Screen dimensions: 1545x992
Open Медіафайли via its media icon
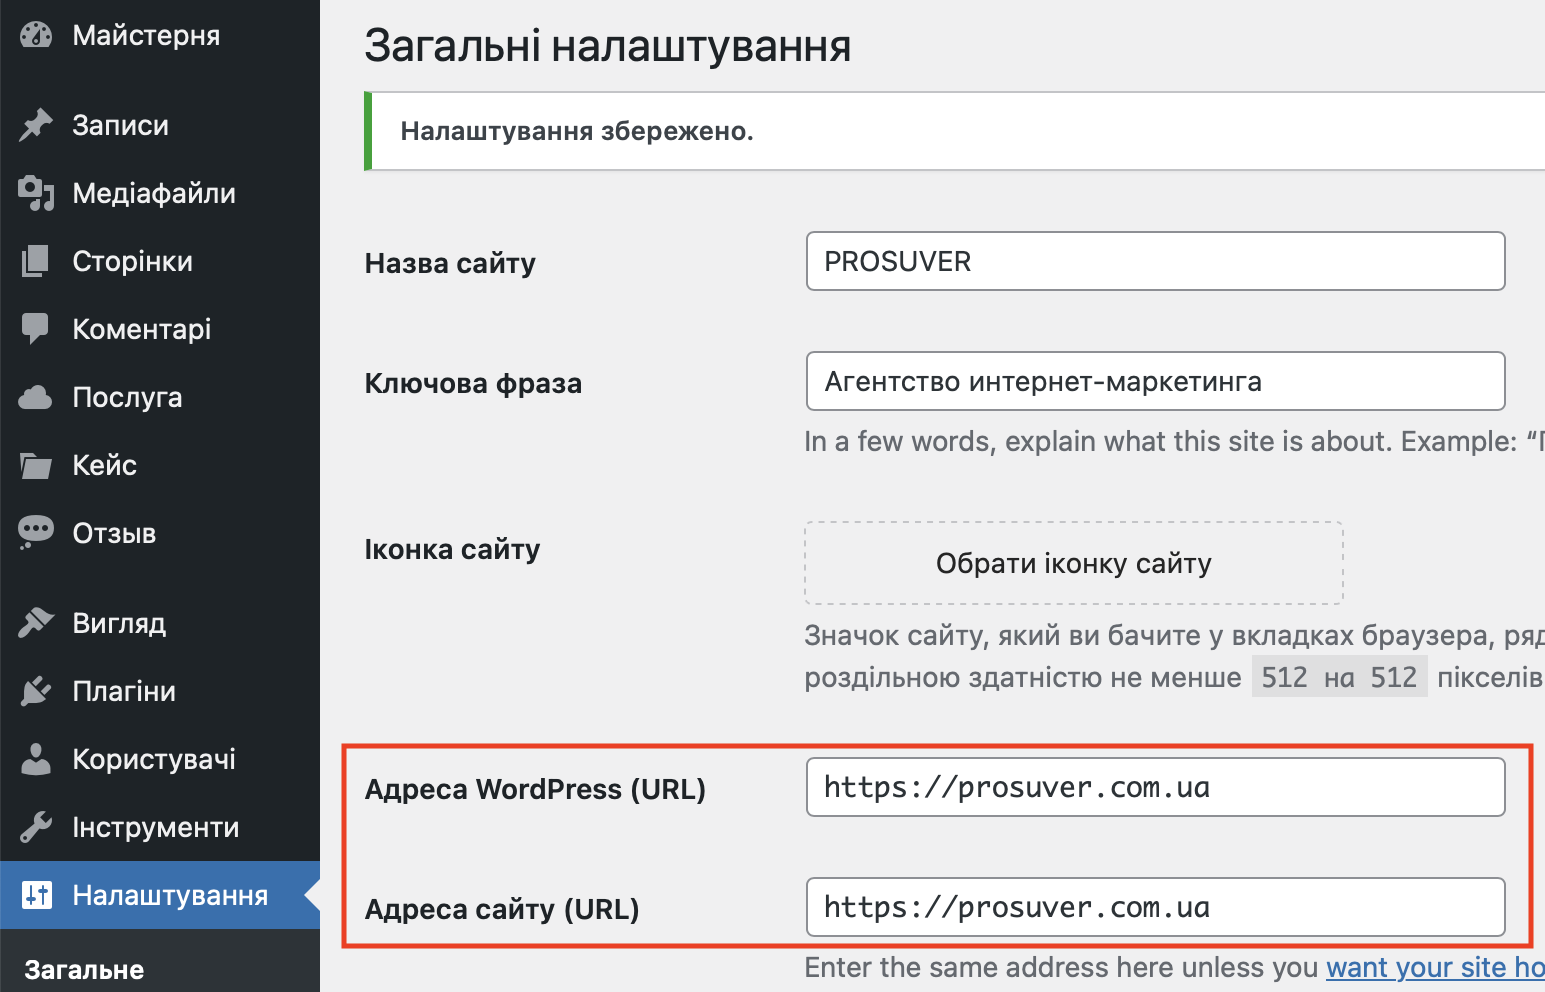click(36, 193)
